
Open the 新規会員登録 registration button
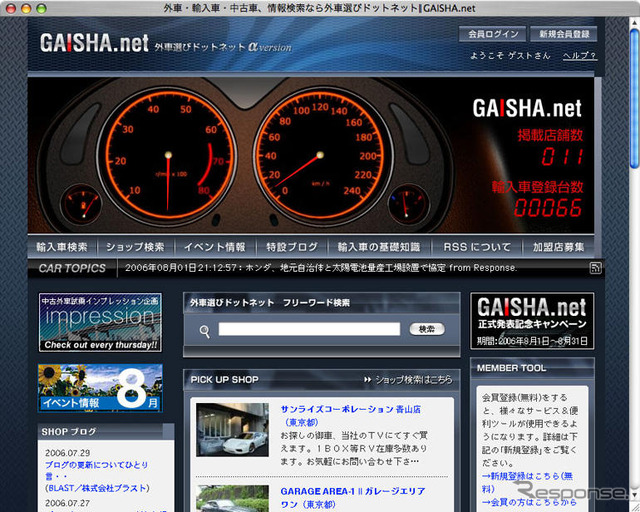[564, 34]
